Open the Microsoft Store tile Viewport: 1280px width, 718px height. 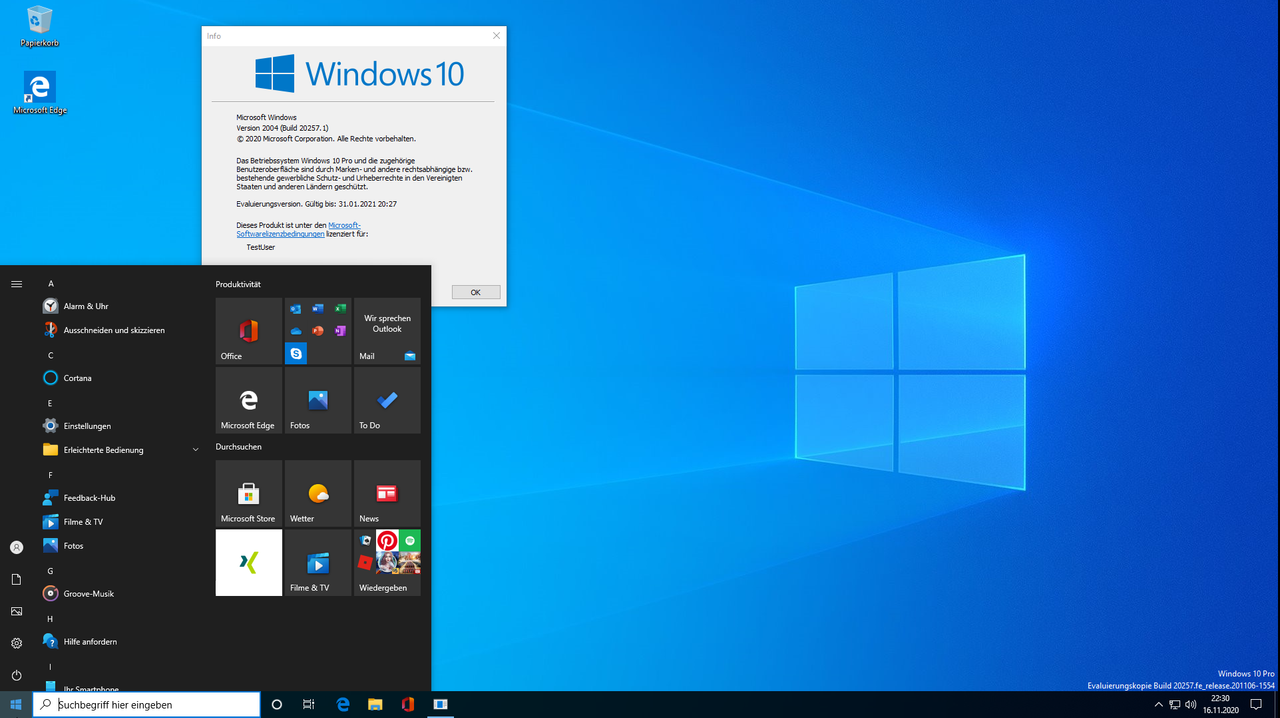pos(249,493)
